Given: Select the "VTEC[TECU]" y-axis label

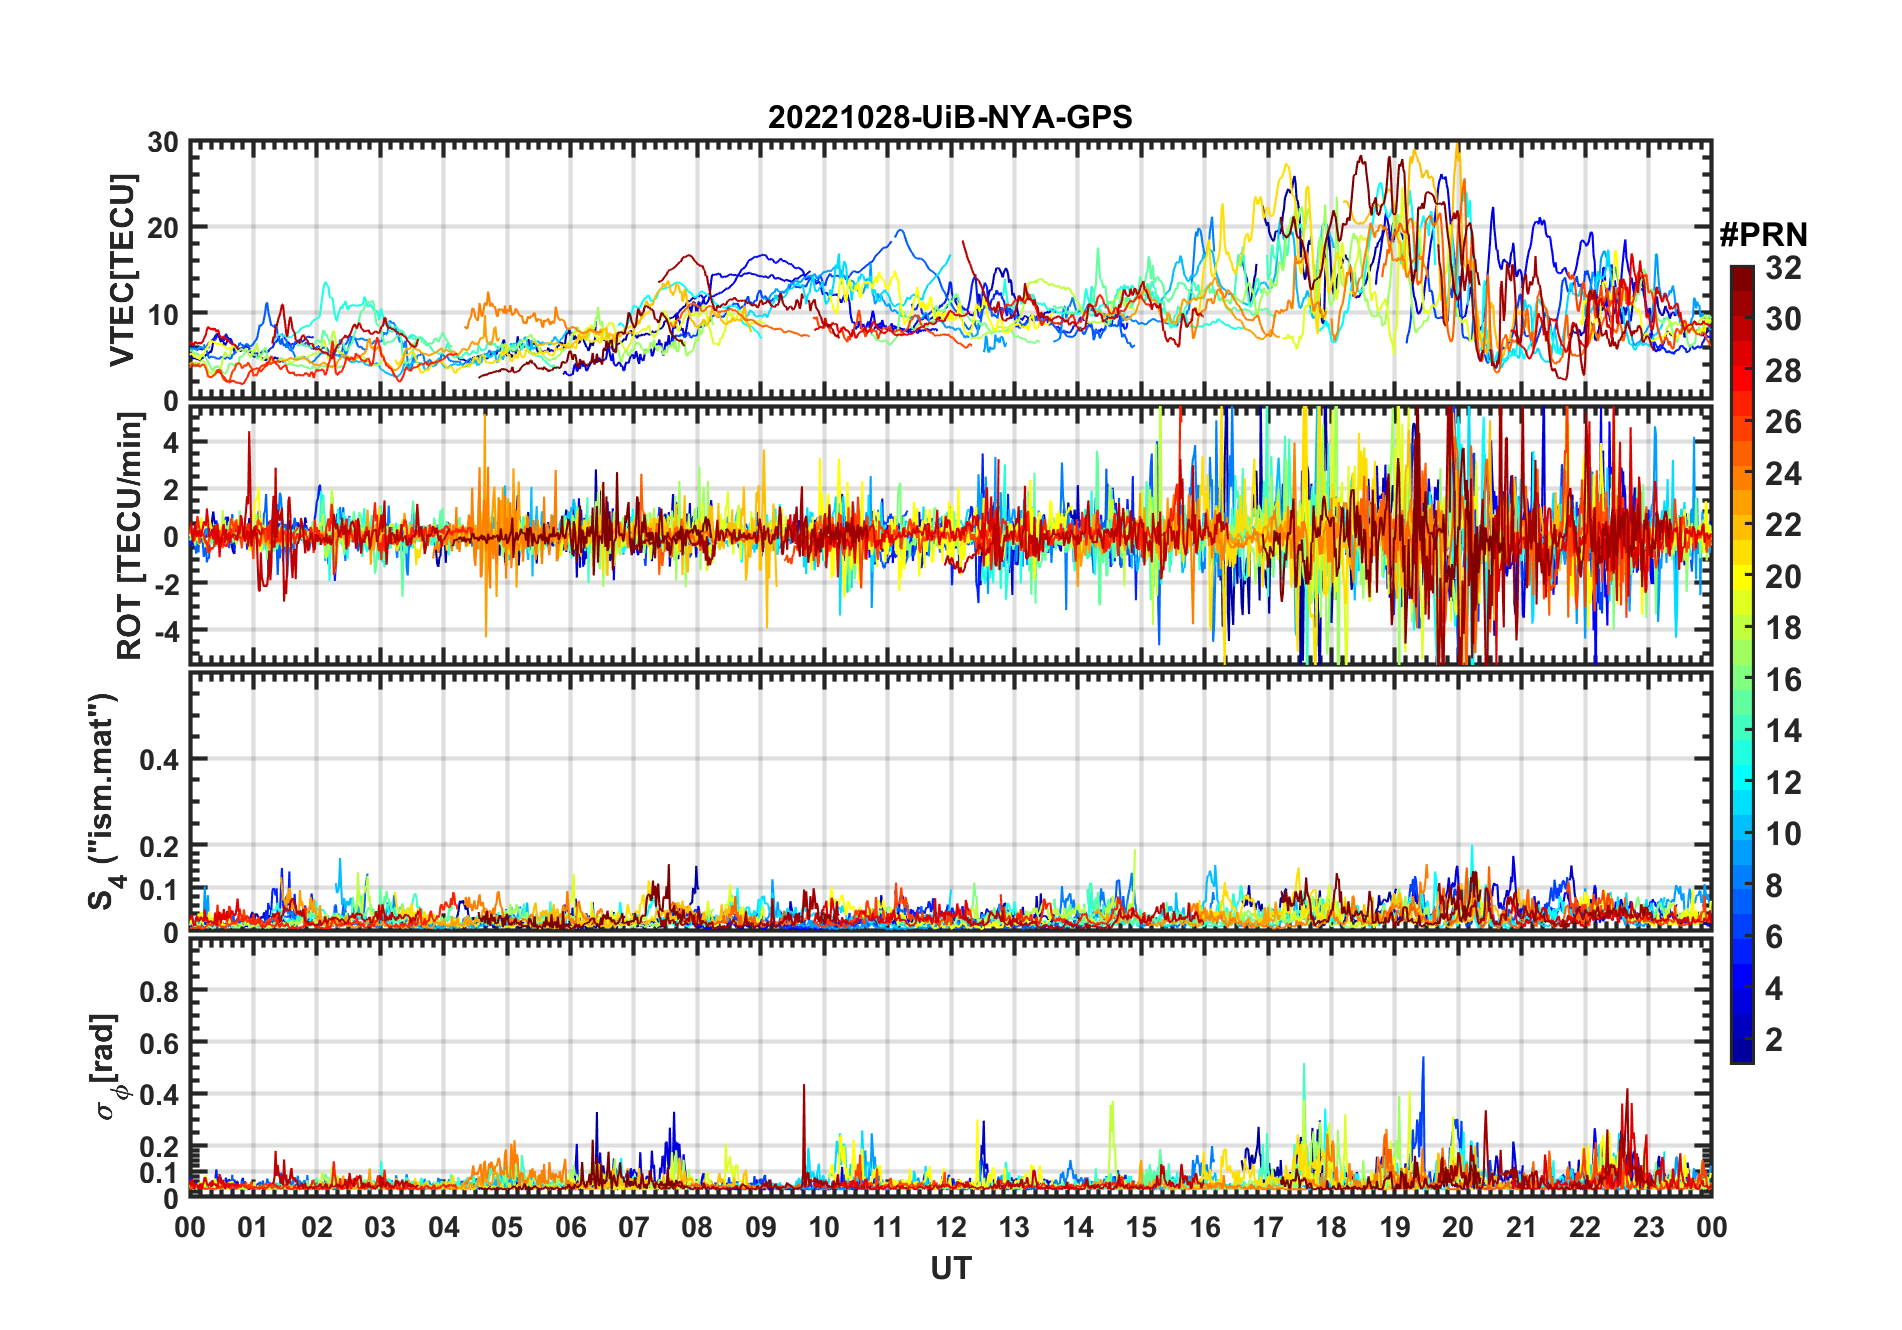Looking at the screenshot, I should (x=122, y=270).
